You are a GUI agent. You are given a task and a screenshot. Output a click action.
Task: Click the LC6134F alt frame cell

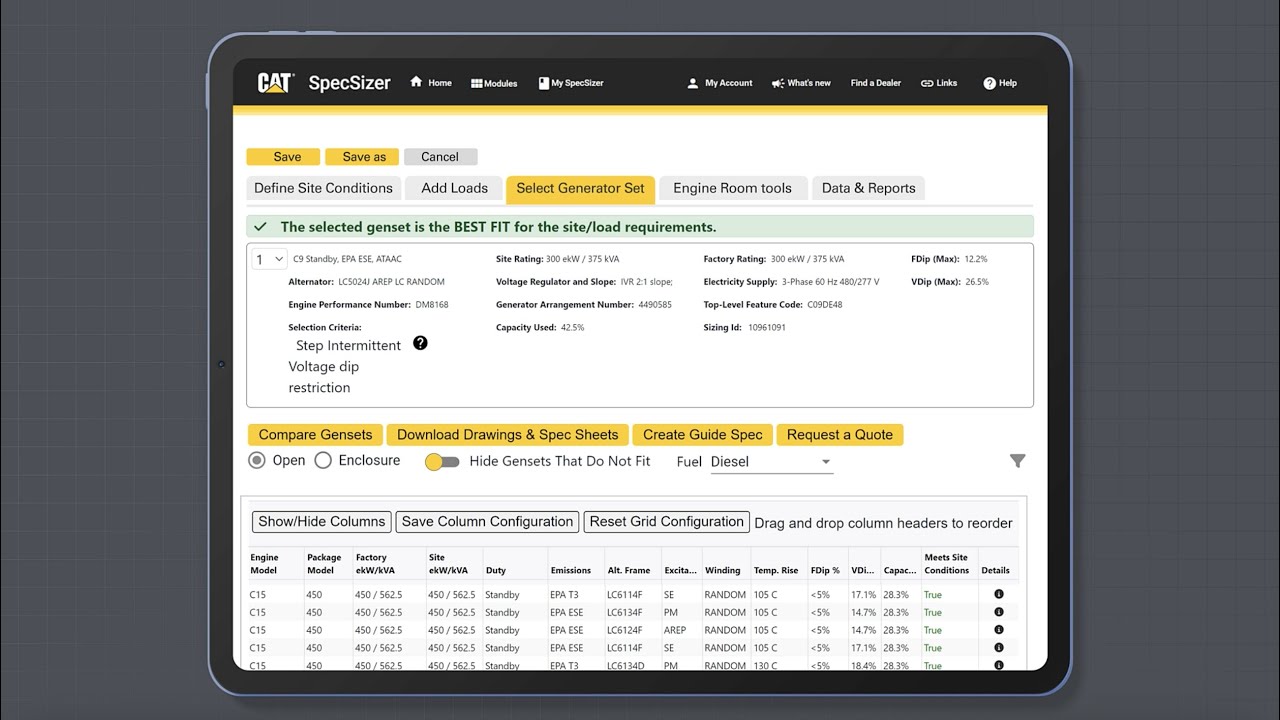[x=625, y=612]
